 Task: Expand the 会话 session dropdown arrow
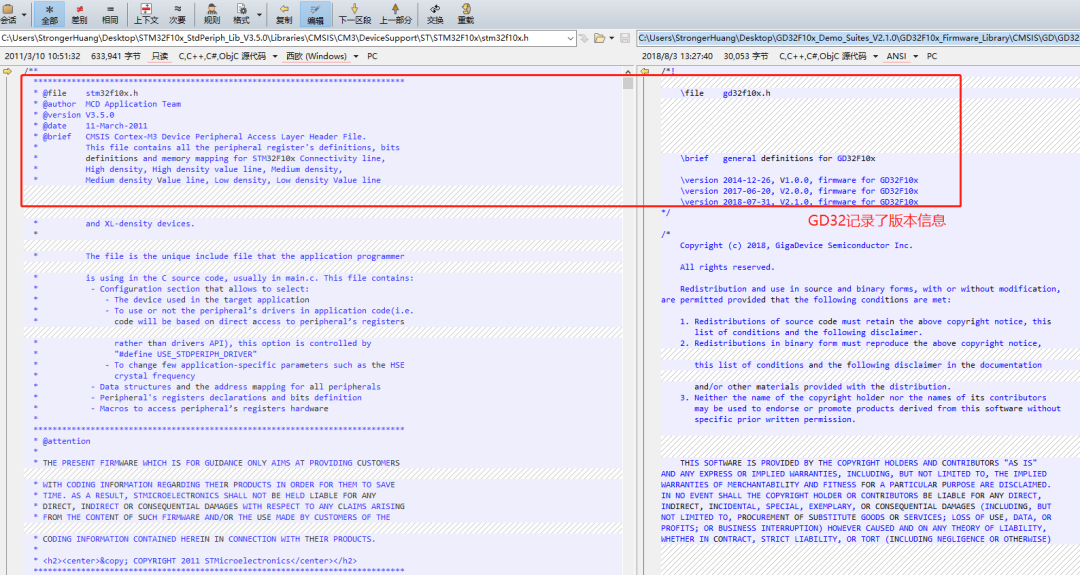(x=24, y=14)
